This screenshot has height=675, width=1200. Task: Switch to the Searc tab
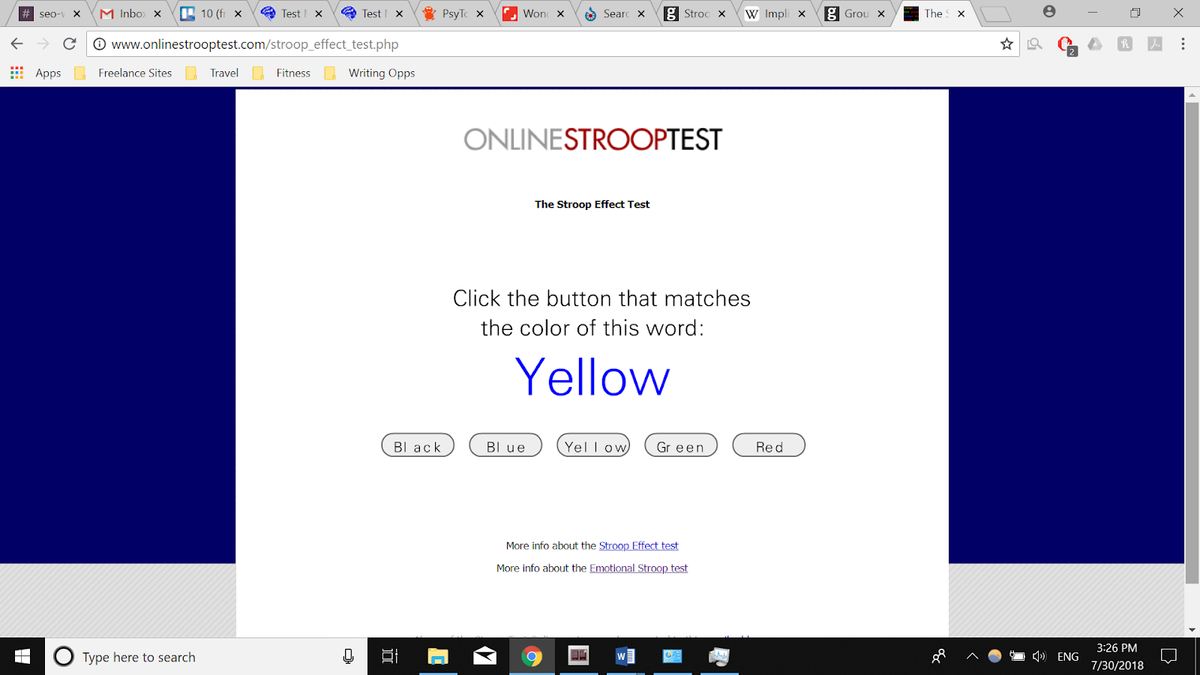point(614,14)
